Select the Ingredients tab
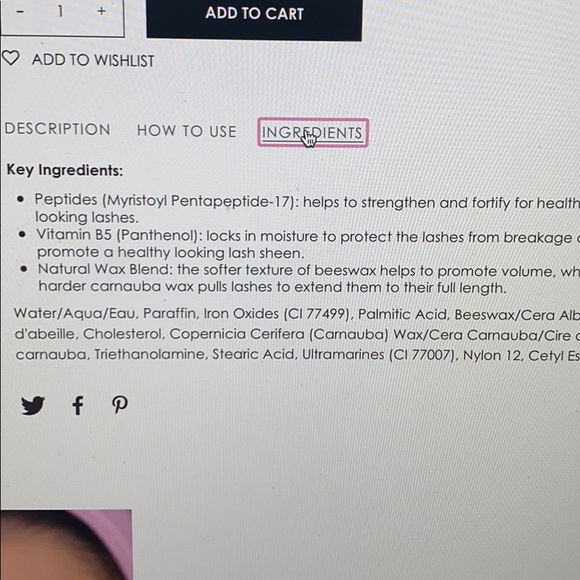The width and height of the screenshot is (580, 580). click(313, 133)
